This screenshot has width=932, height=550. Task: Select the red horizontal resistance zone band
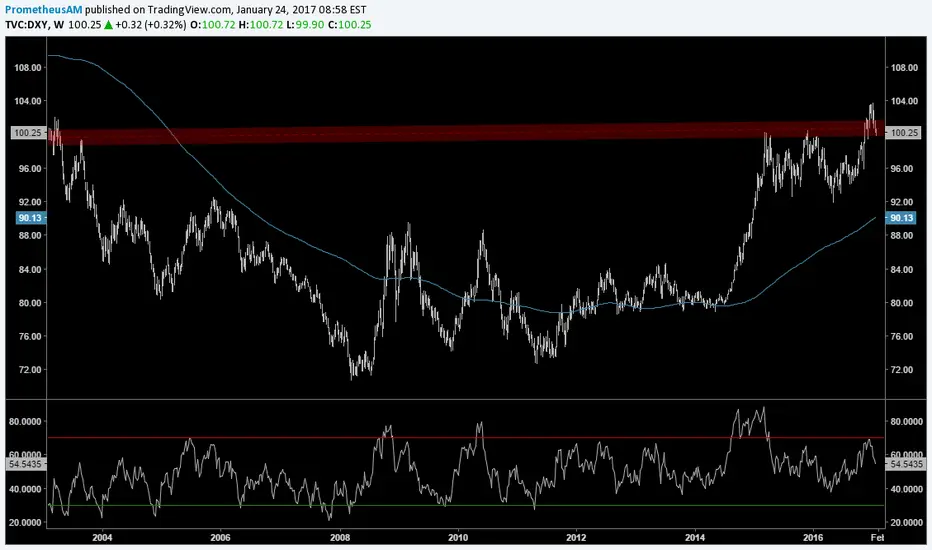coord(466,133)
